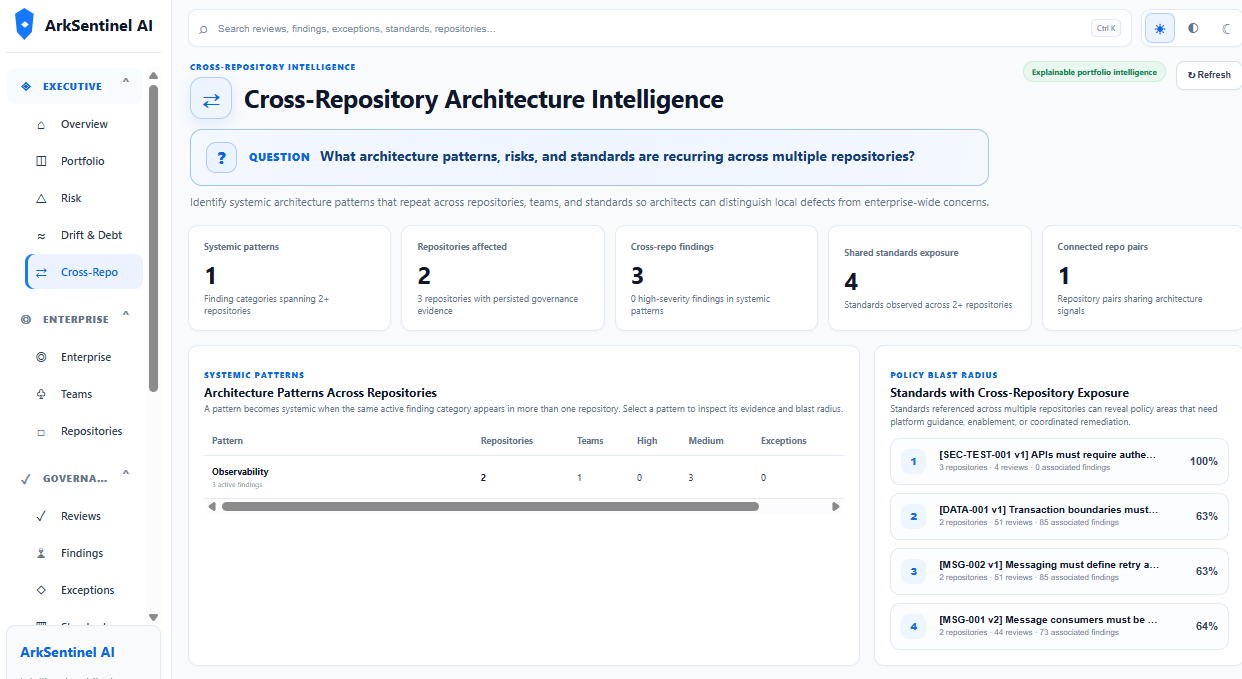Click the Shared standards exposure card
The width and height of the screenshot is (1242, 679).
930,278
